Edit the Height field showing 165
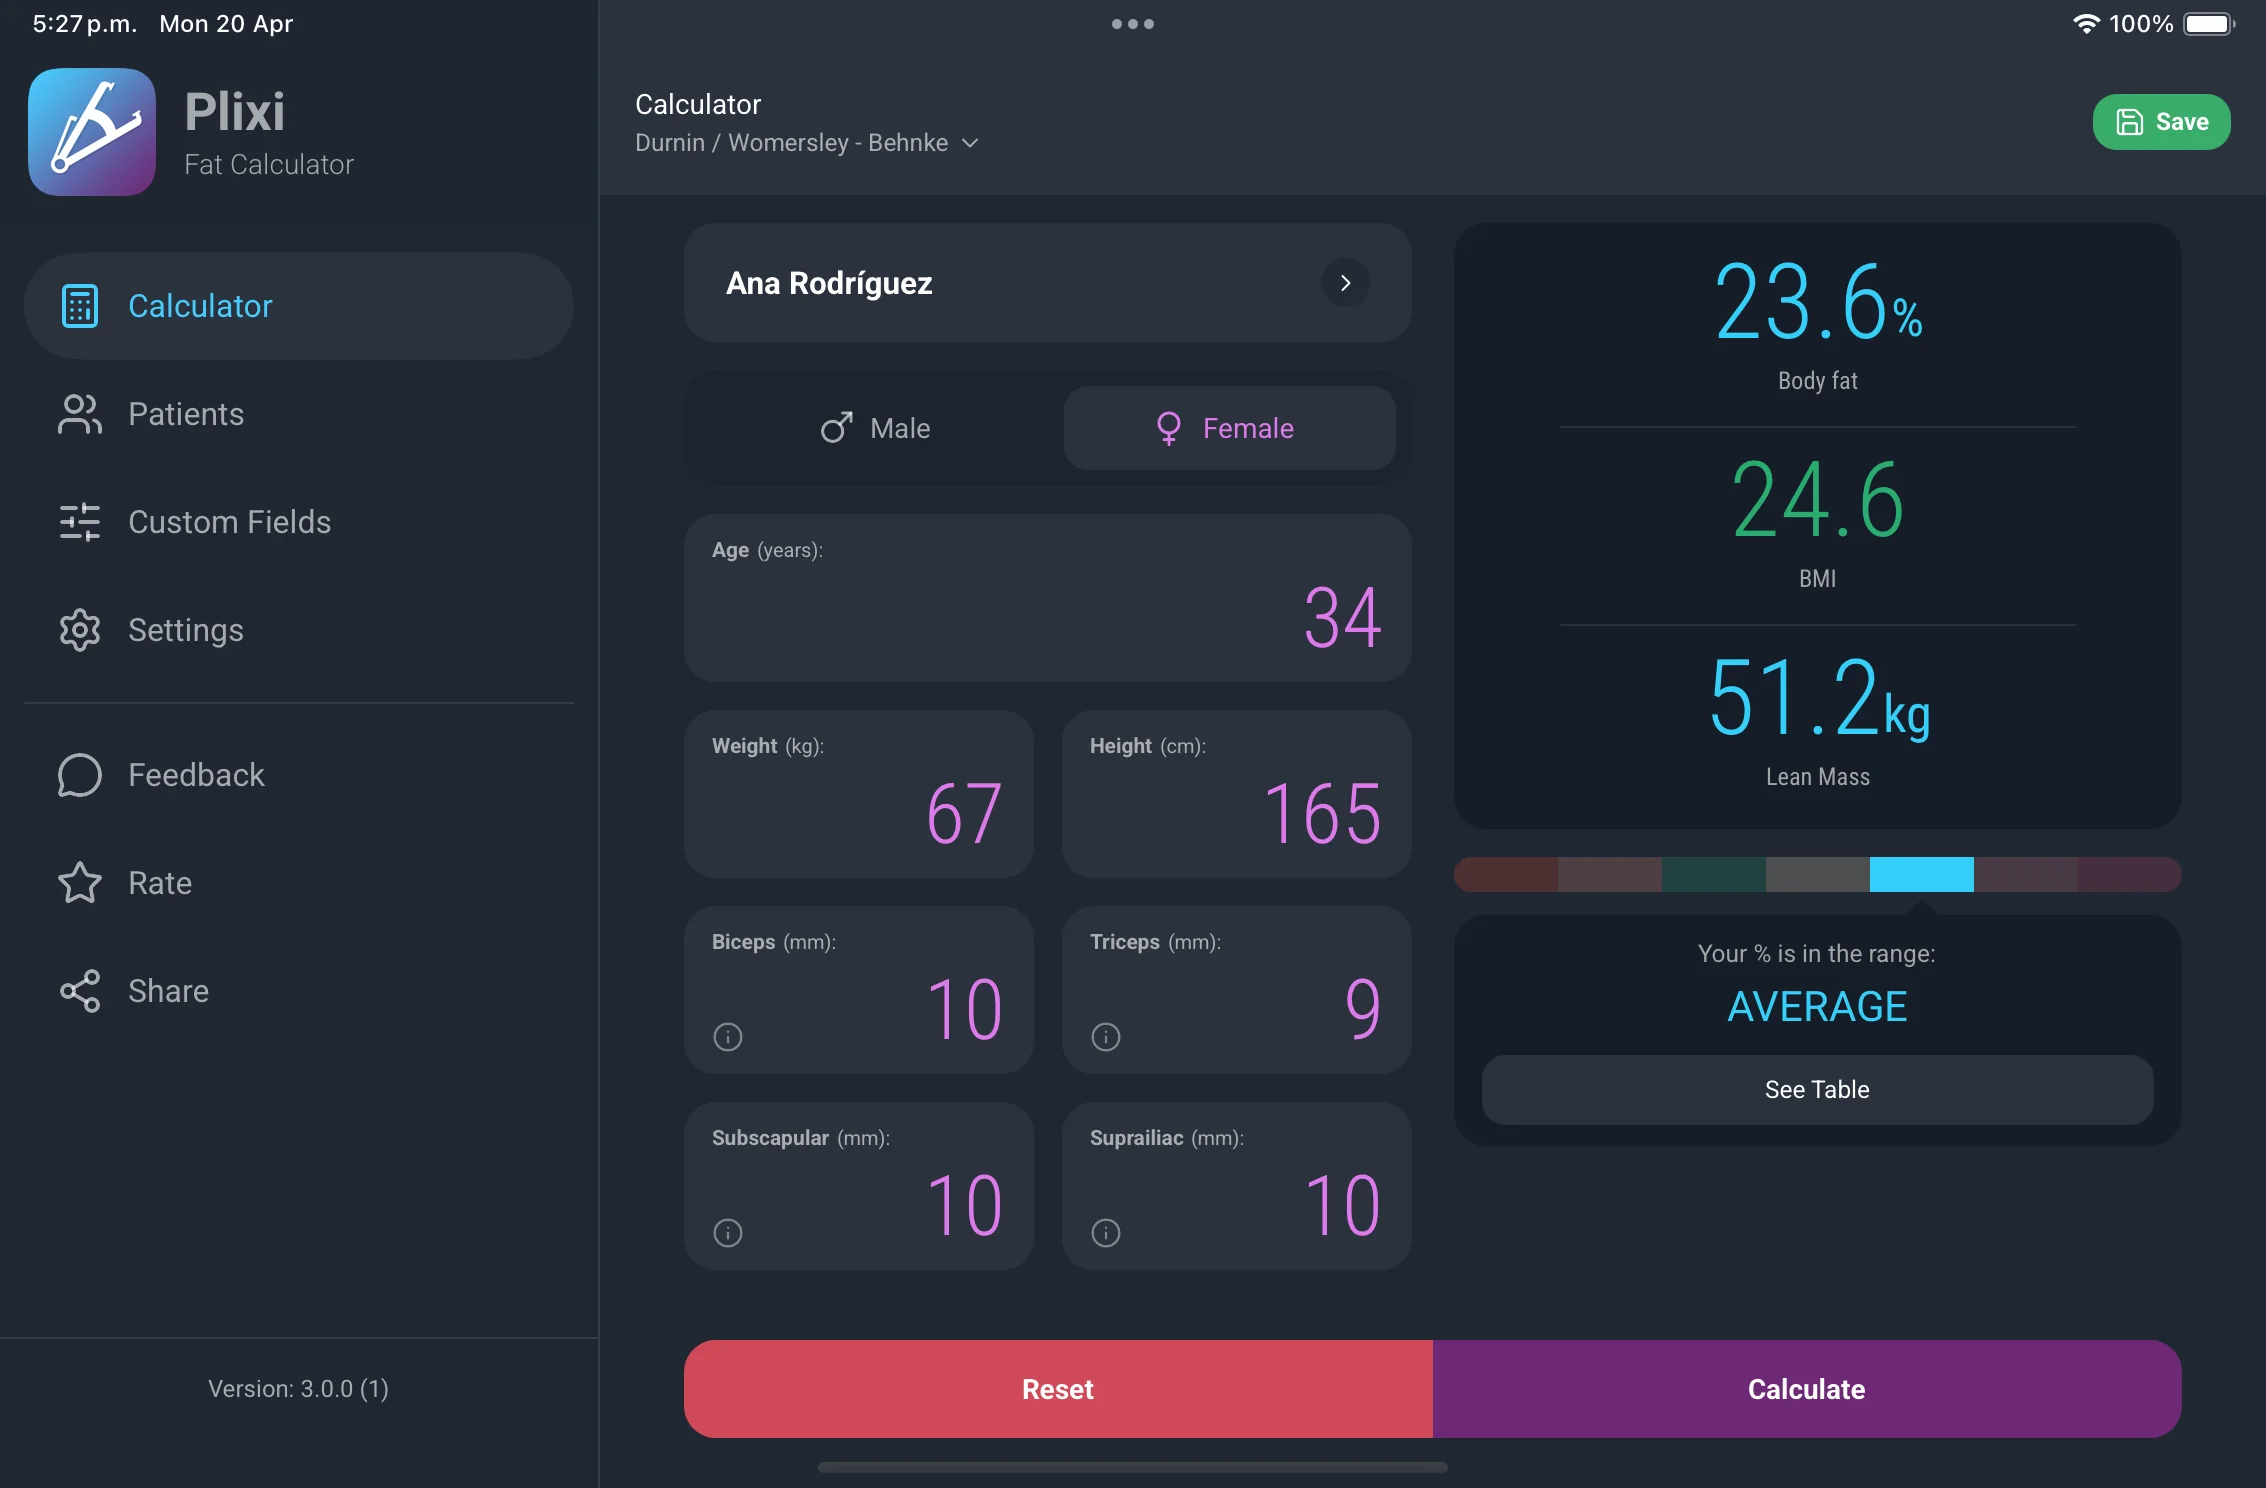The width and height of the screenshot is (2266, 1488). tap(1236, 794)
